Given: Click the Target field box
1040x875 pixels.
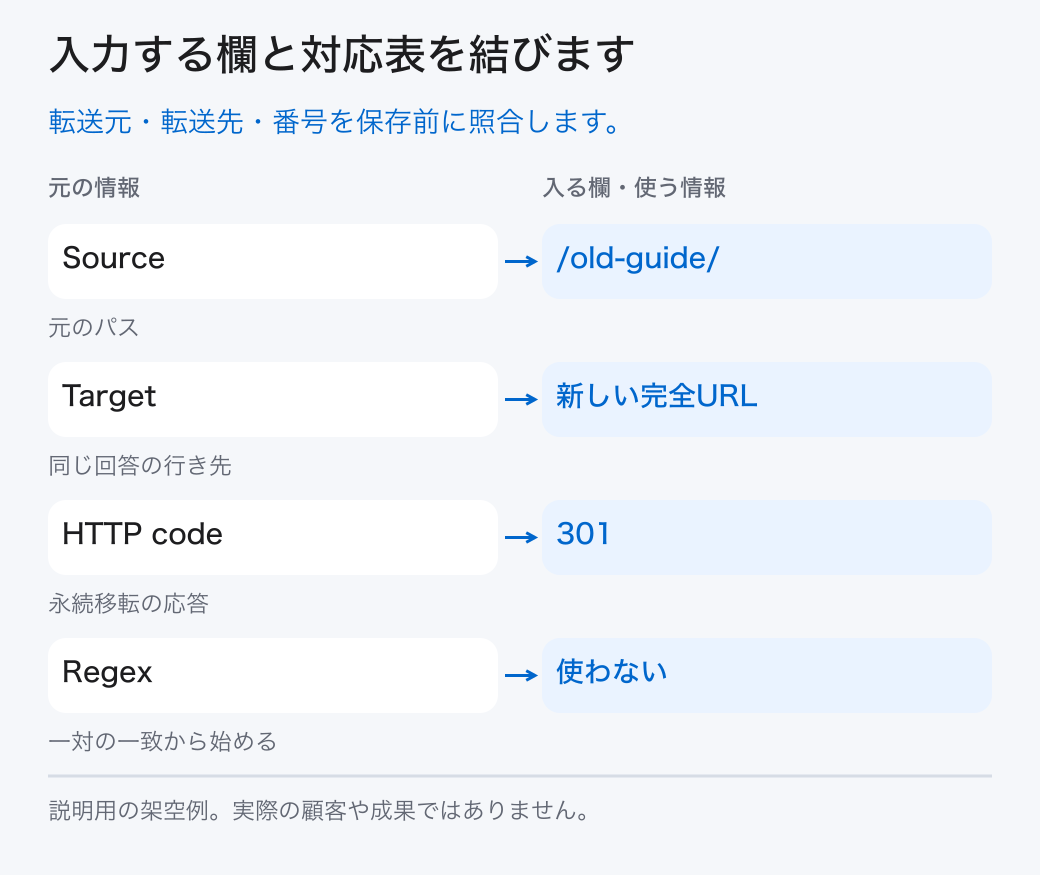Looking at the screenshot, I should (273, 399).
